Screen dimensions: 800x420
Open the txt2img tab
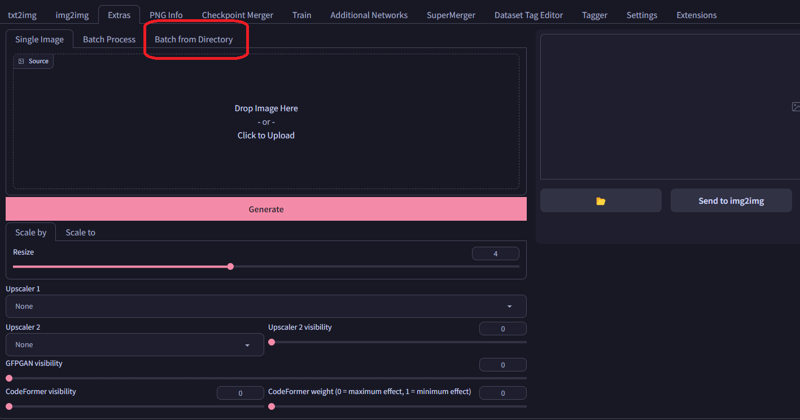point(22,15)
